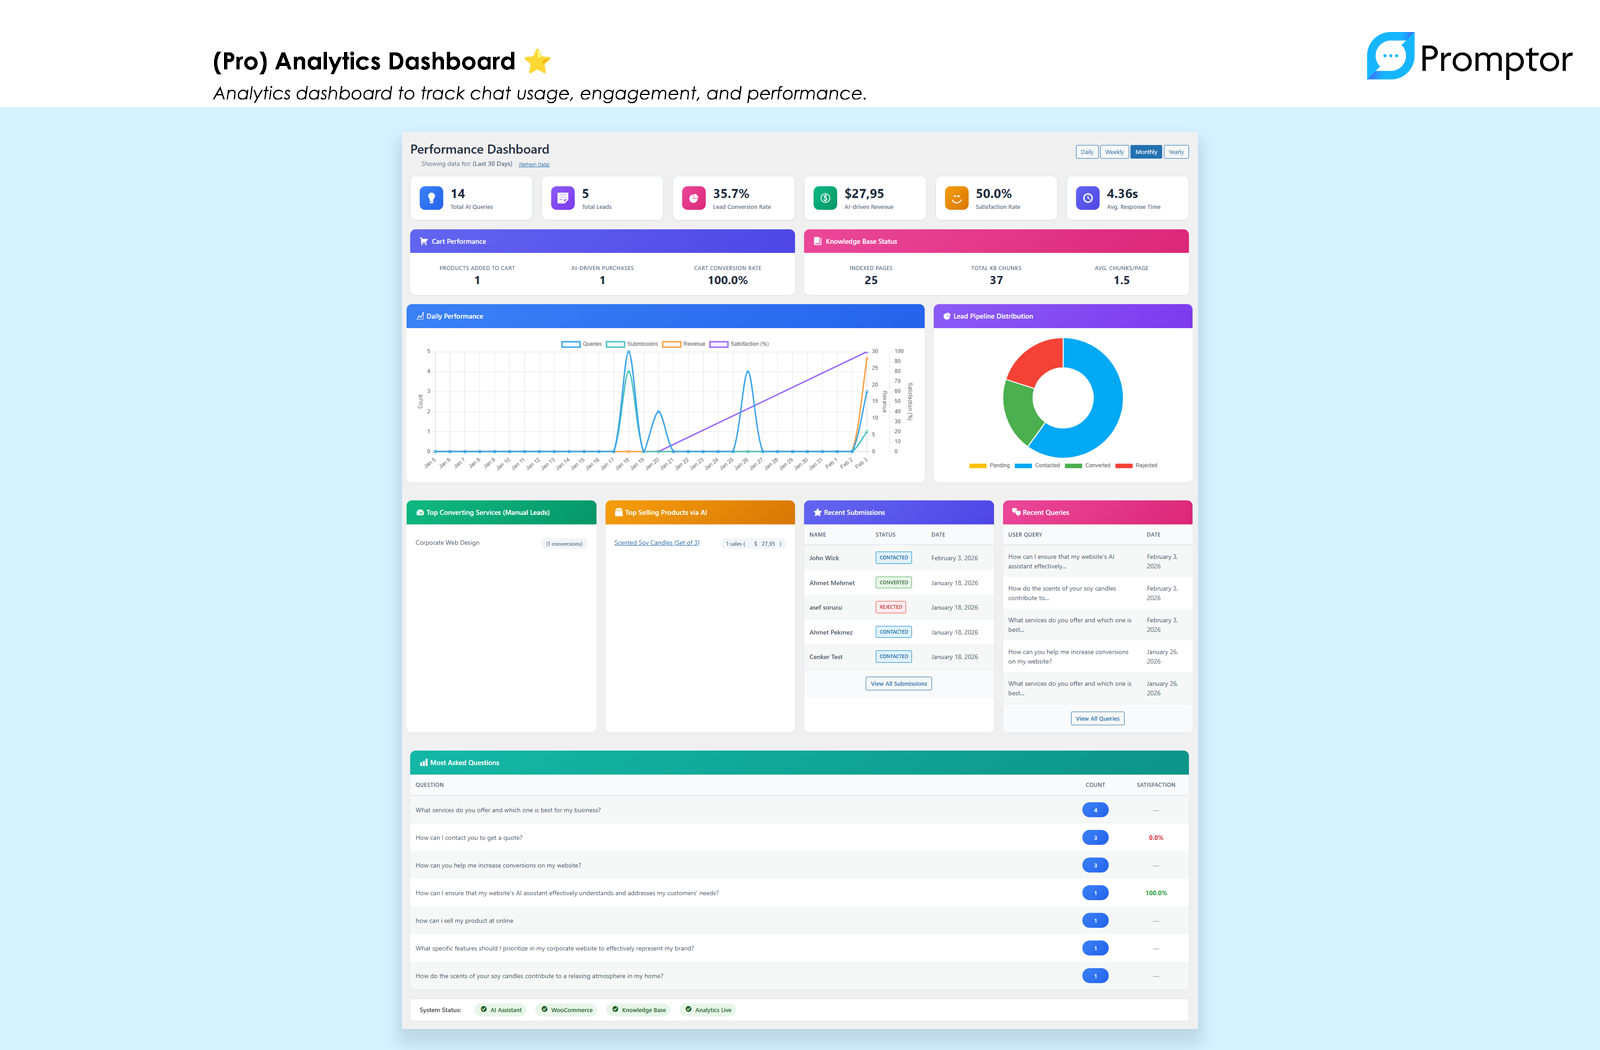Screen dimensions: 1600x1050
Task: Click the Satisfaction Rate smiley icon
Action: point(957,198)
